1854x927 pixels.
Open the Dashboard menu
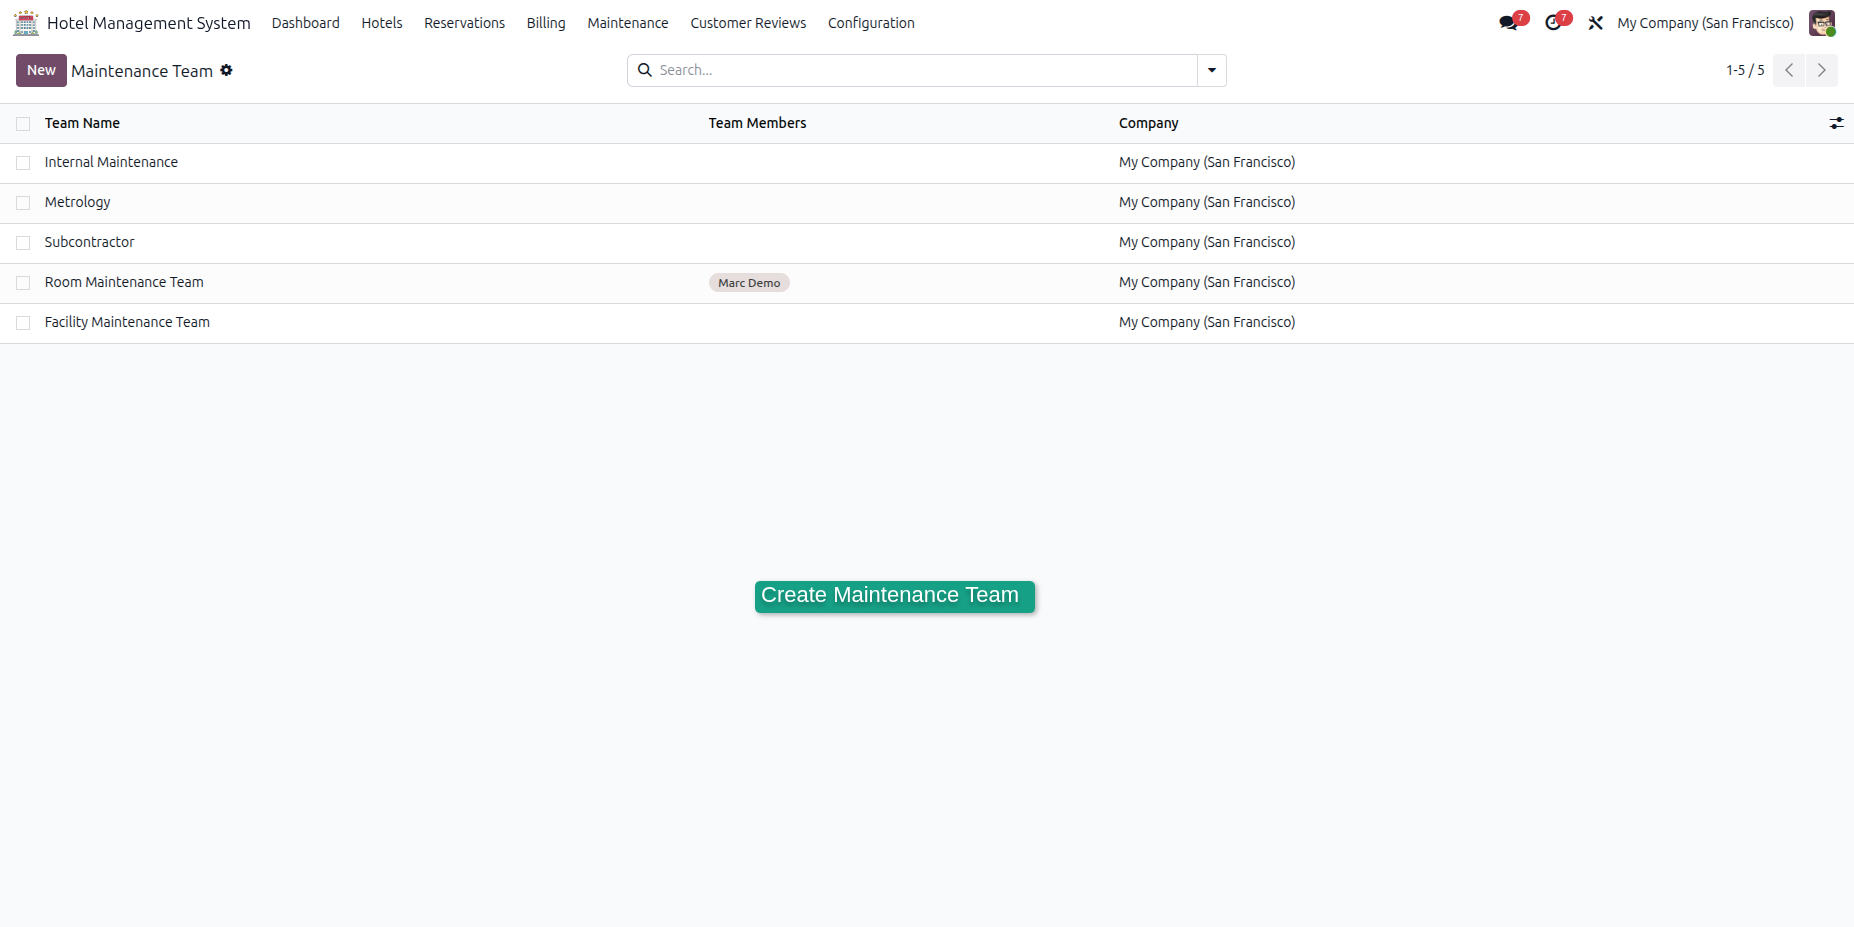click(306, 23)
